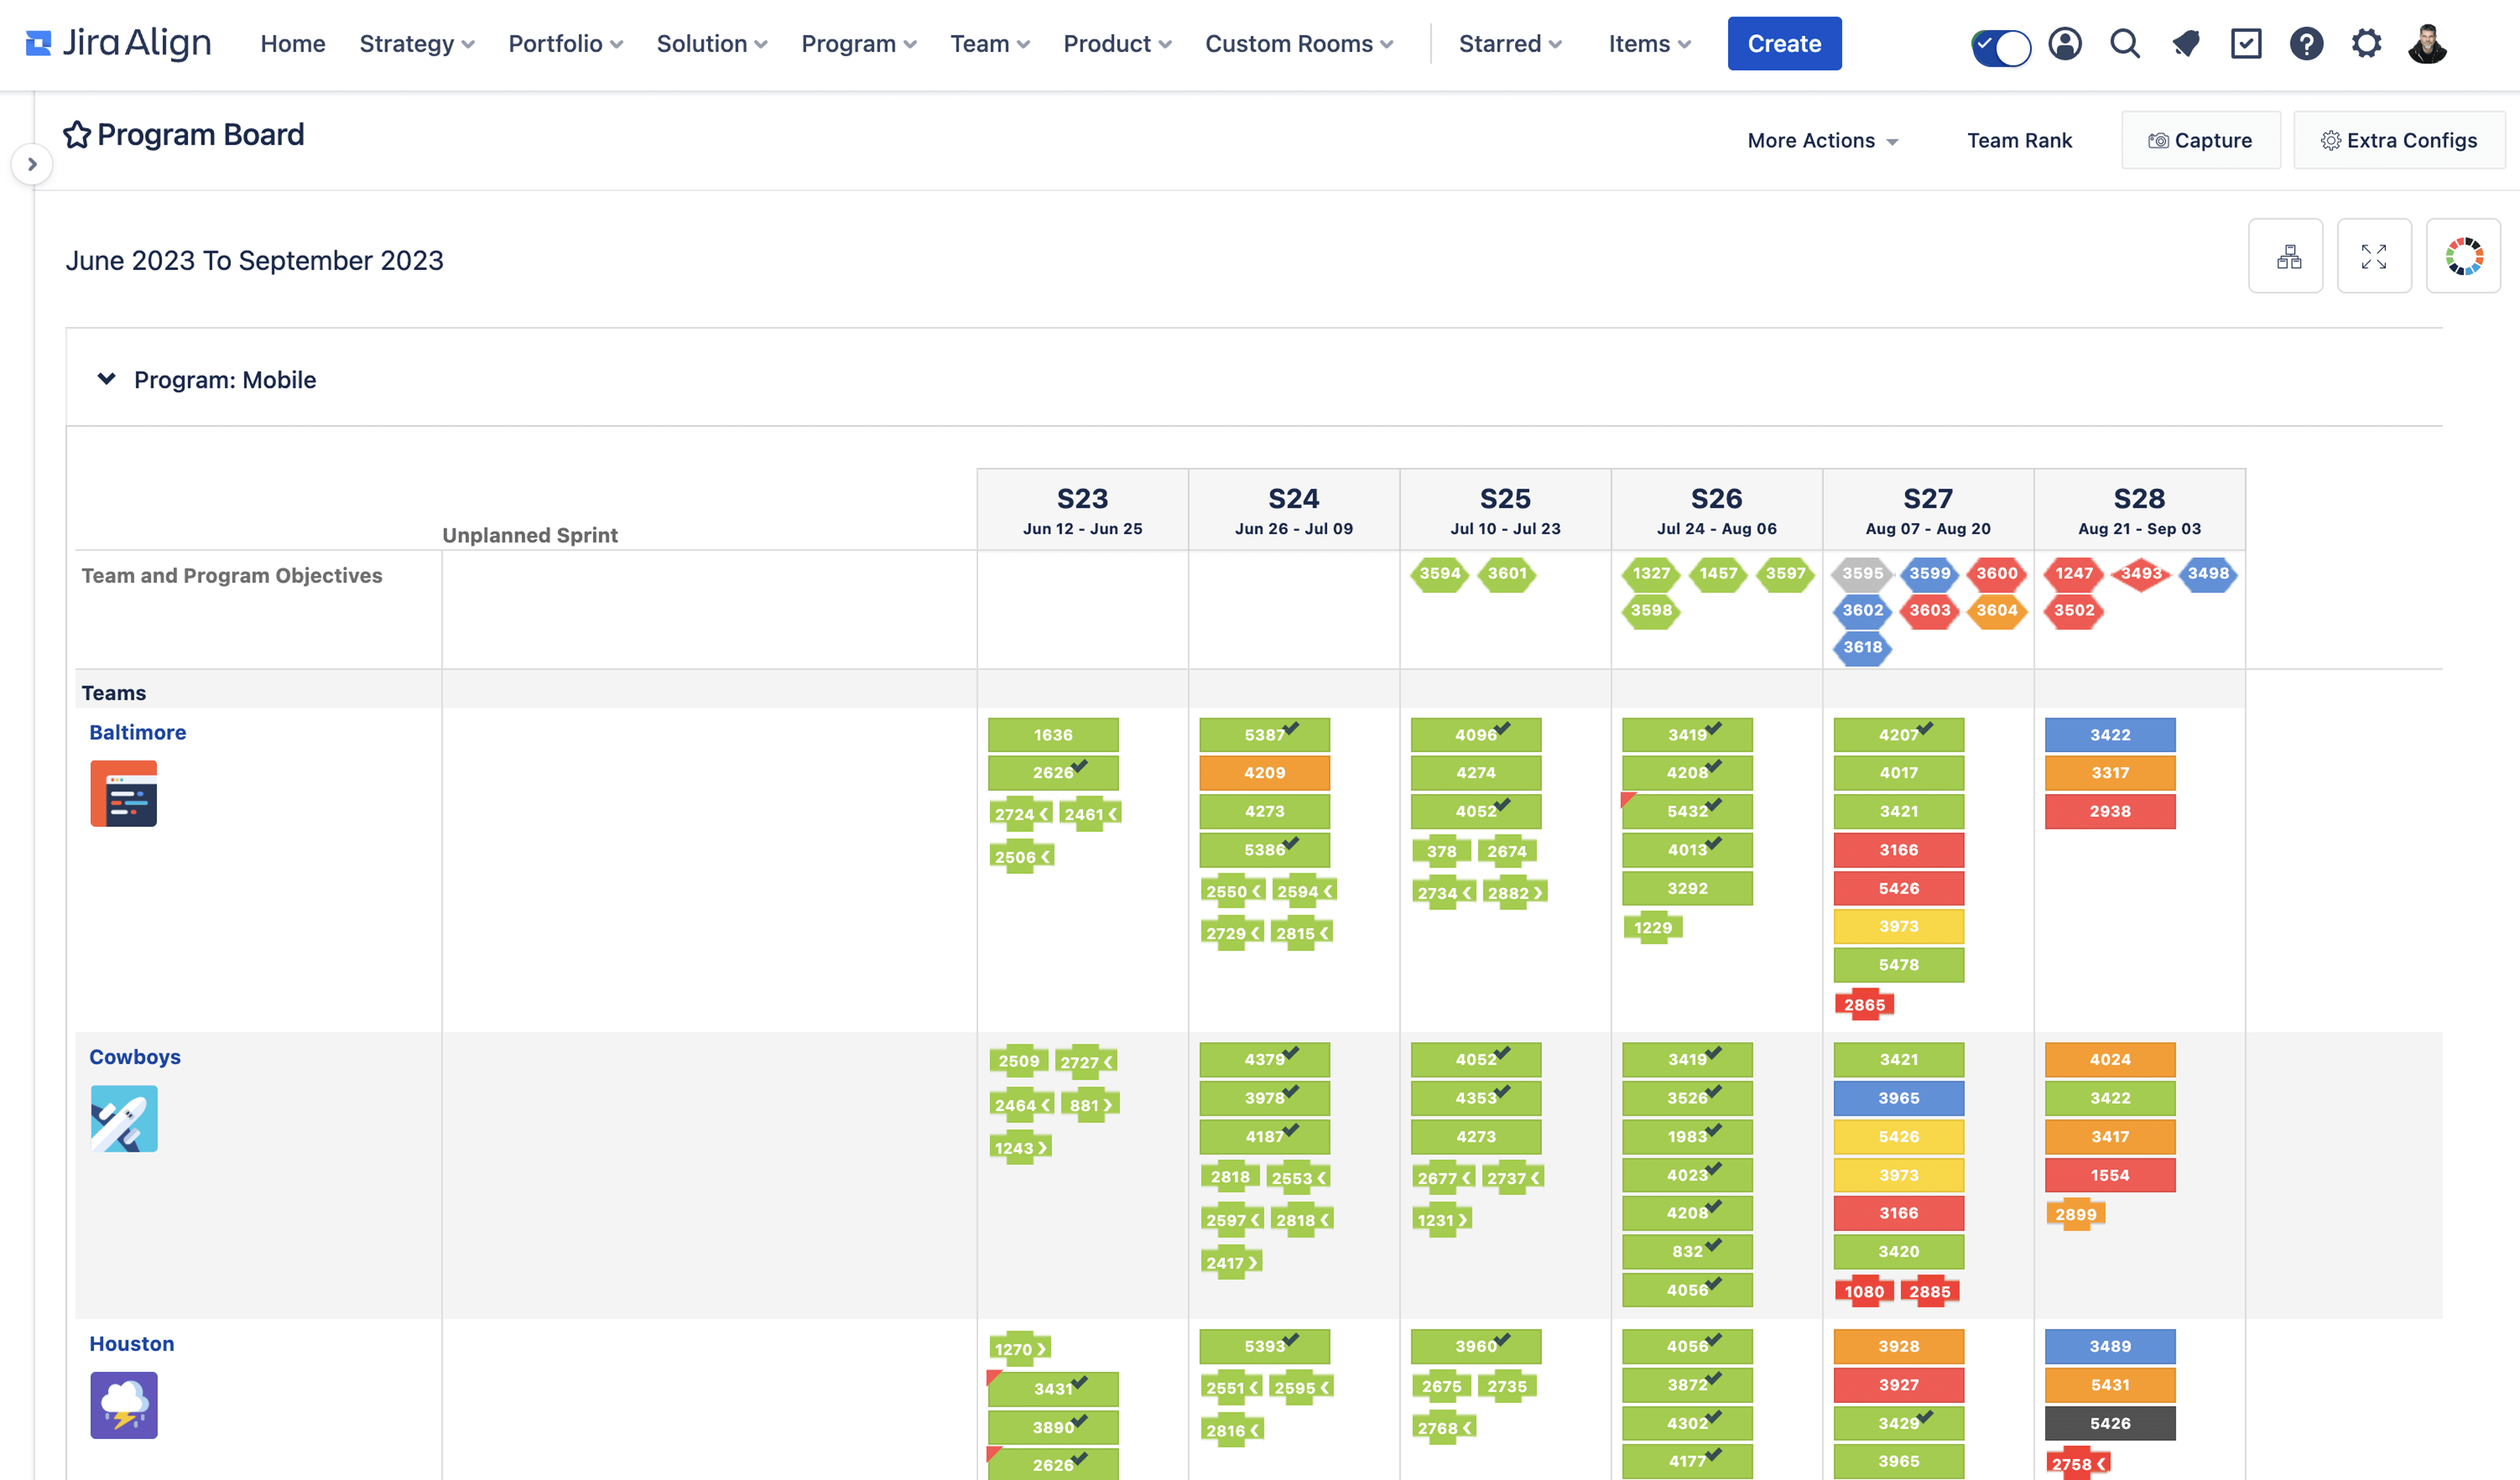Open Extra Configs panel
The height and width of the screenshot is (1480, 2520).
coord(2400,139)
